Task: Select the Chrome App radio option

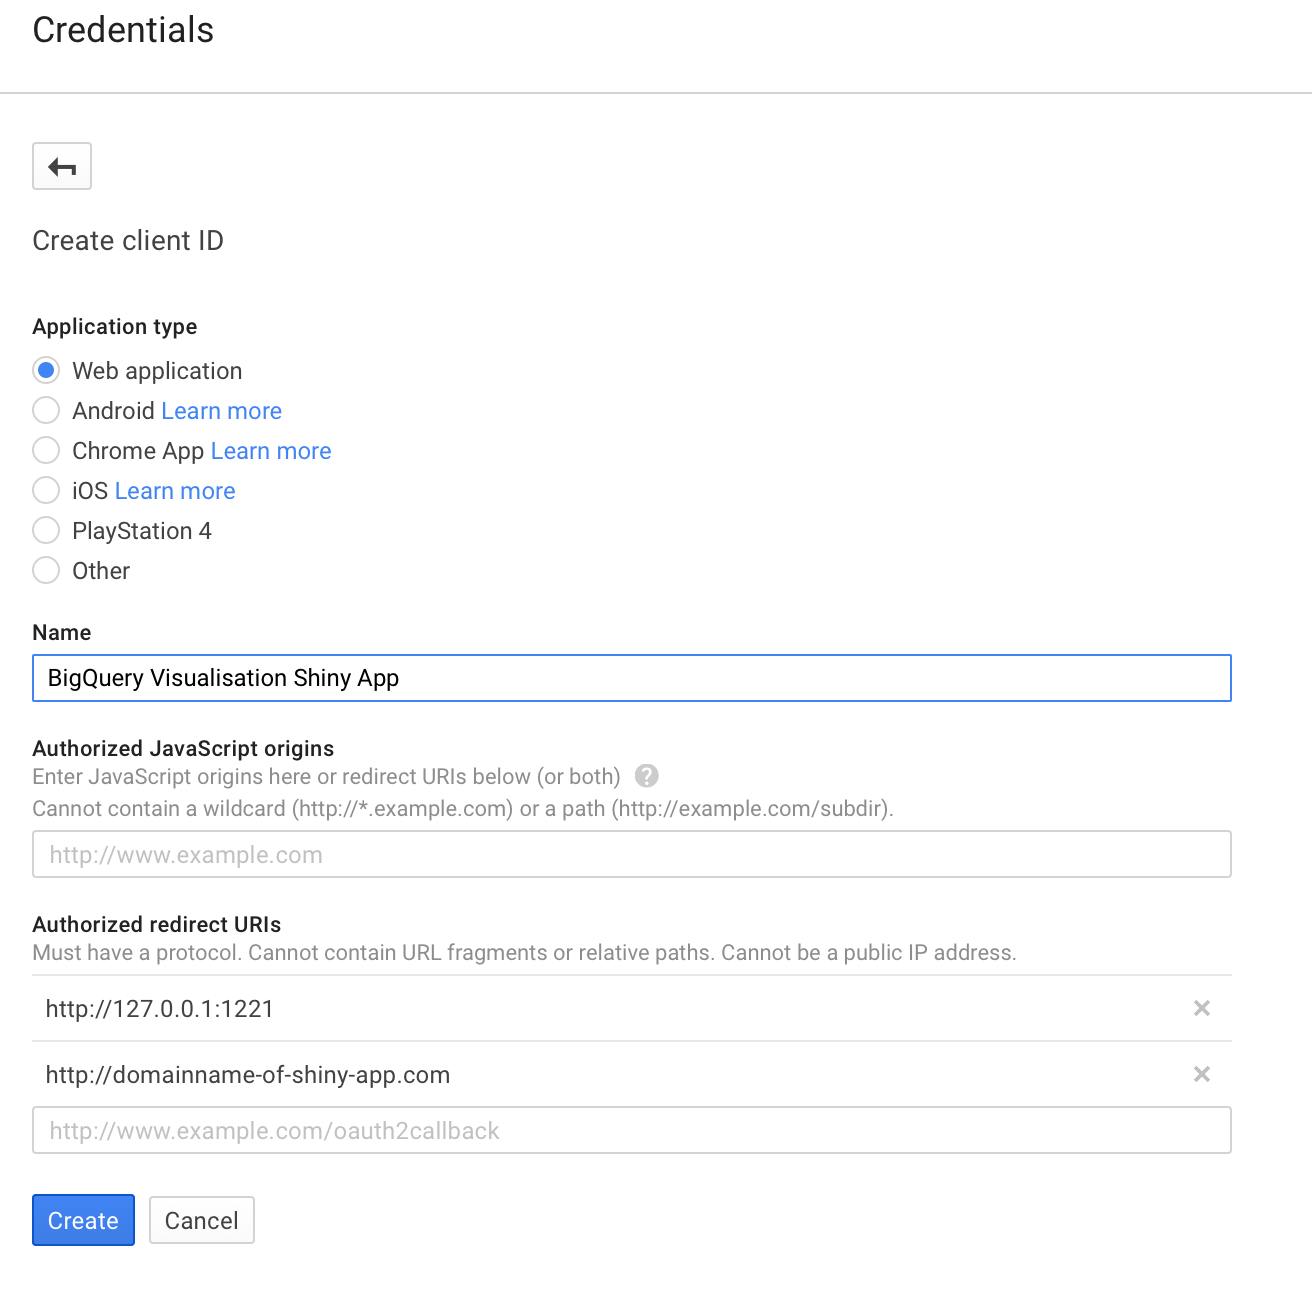Action: [x=46, y=450]
